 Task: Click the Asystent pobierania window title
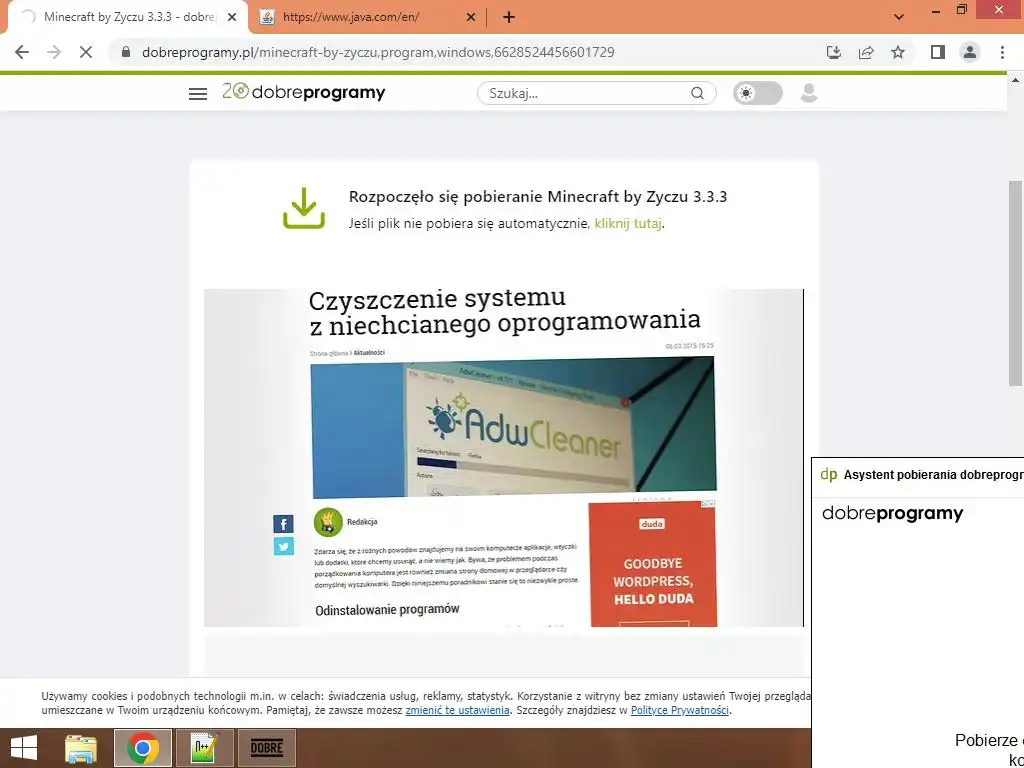click(x=933, y=475)
